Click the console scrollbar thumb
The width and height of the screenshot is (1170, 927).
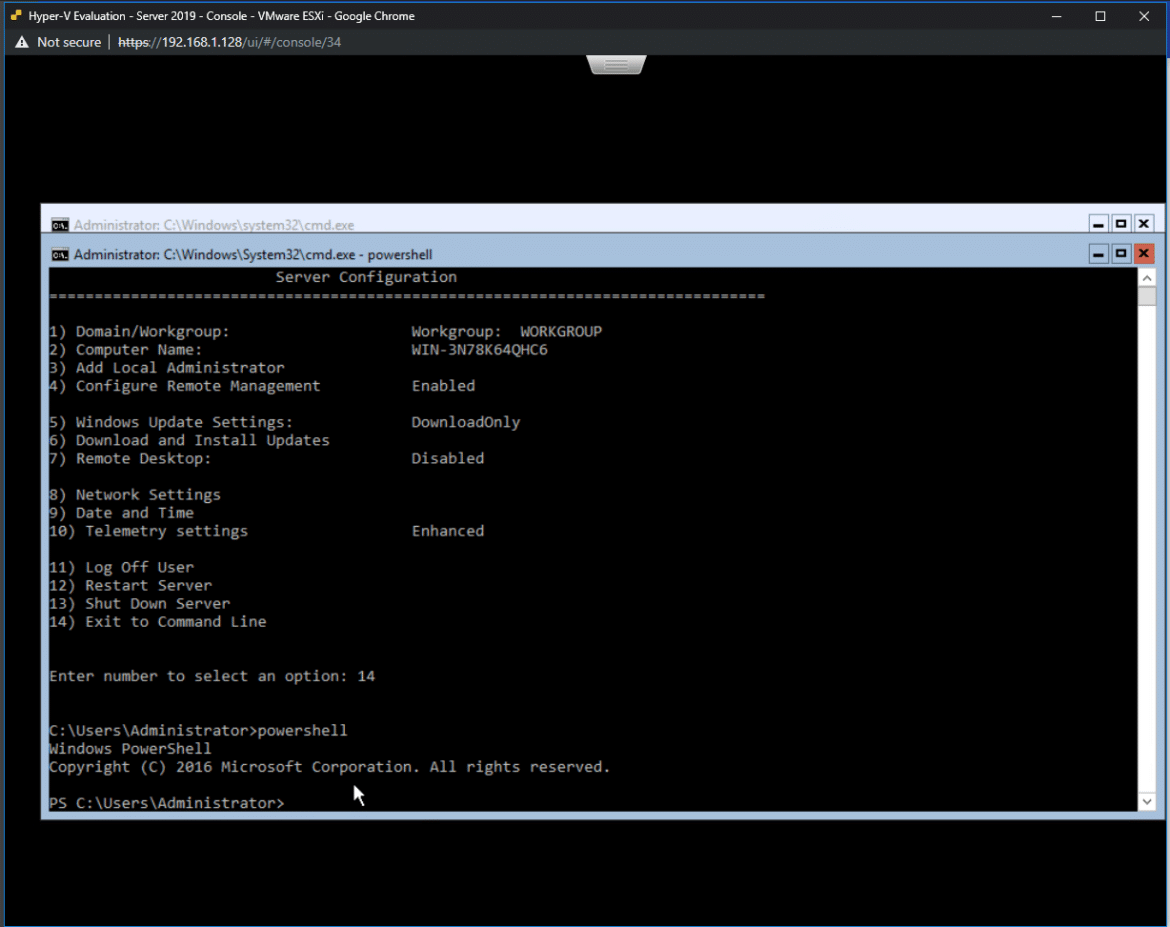pyautogui.click(x=1147, y=296)
